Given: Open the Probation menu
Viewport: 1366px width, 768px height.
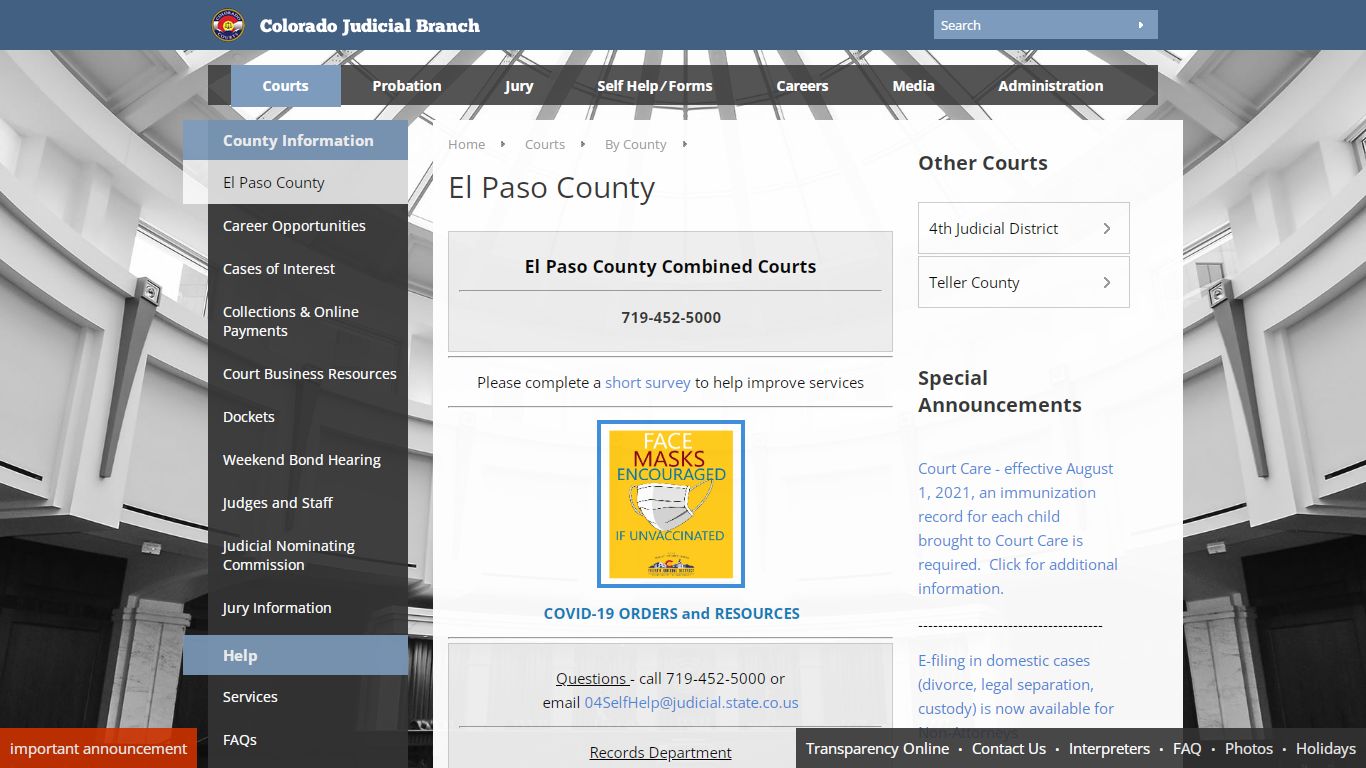Looking at the screenshot, I should point(406,86).
